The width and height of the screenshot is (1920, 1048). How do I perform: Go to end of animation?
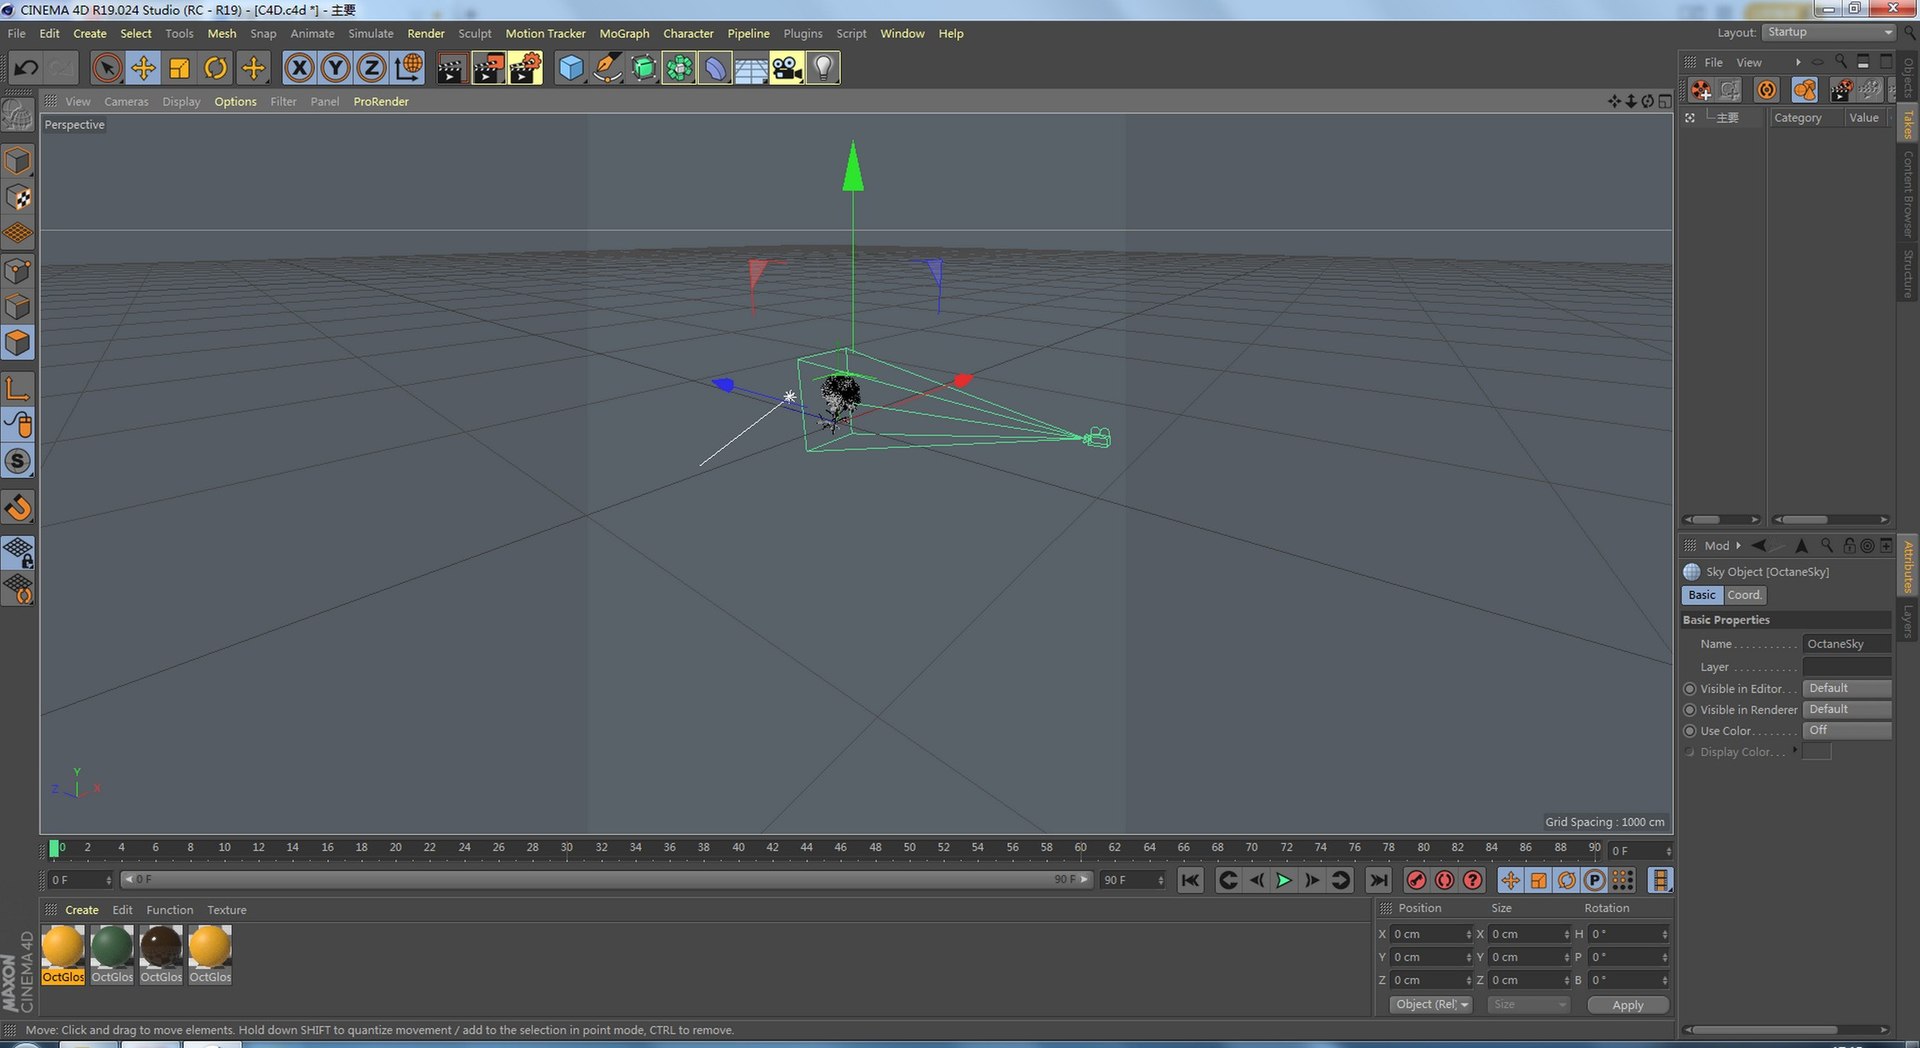(1378, 880)
